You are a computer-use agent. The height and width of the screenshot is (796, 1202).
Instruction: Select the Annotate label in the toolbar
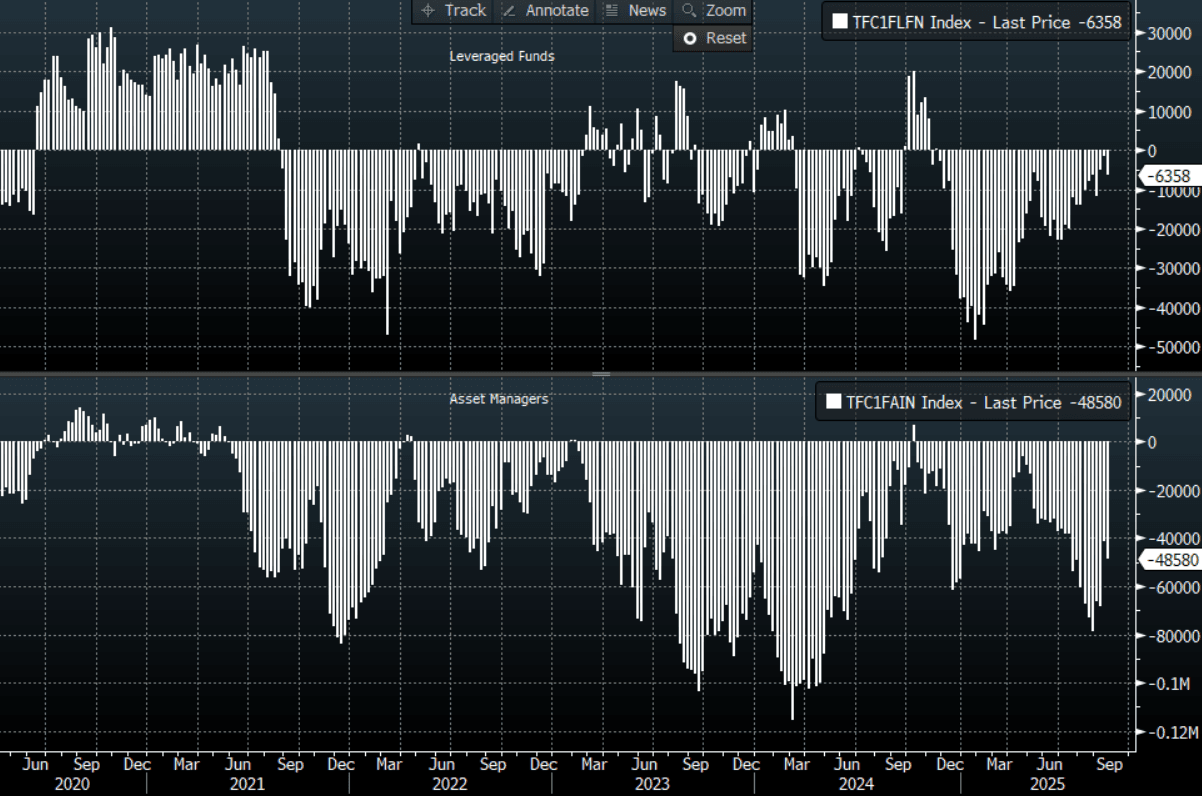[x=557, y=10]
